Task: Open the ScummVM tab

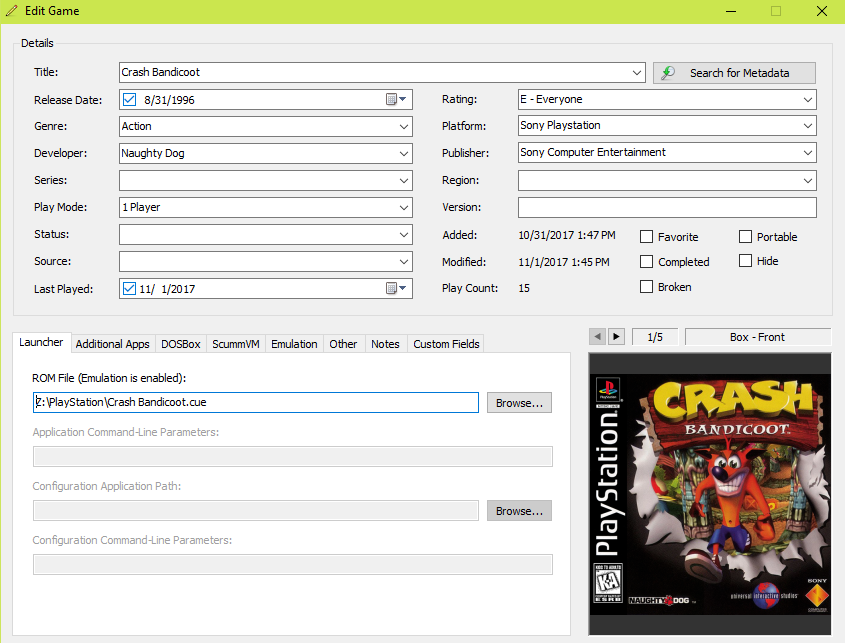Action: (236, 344)
